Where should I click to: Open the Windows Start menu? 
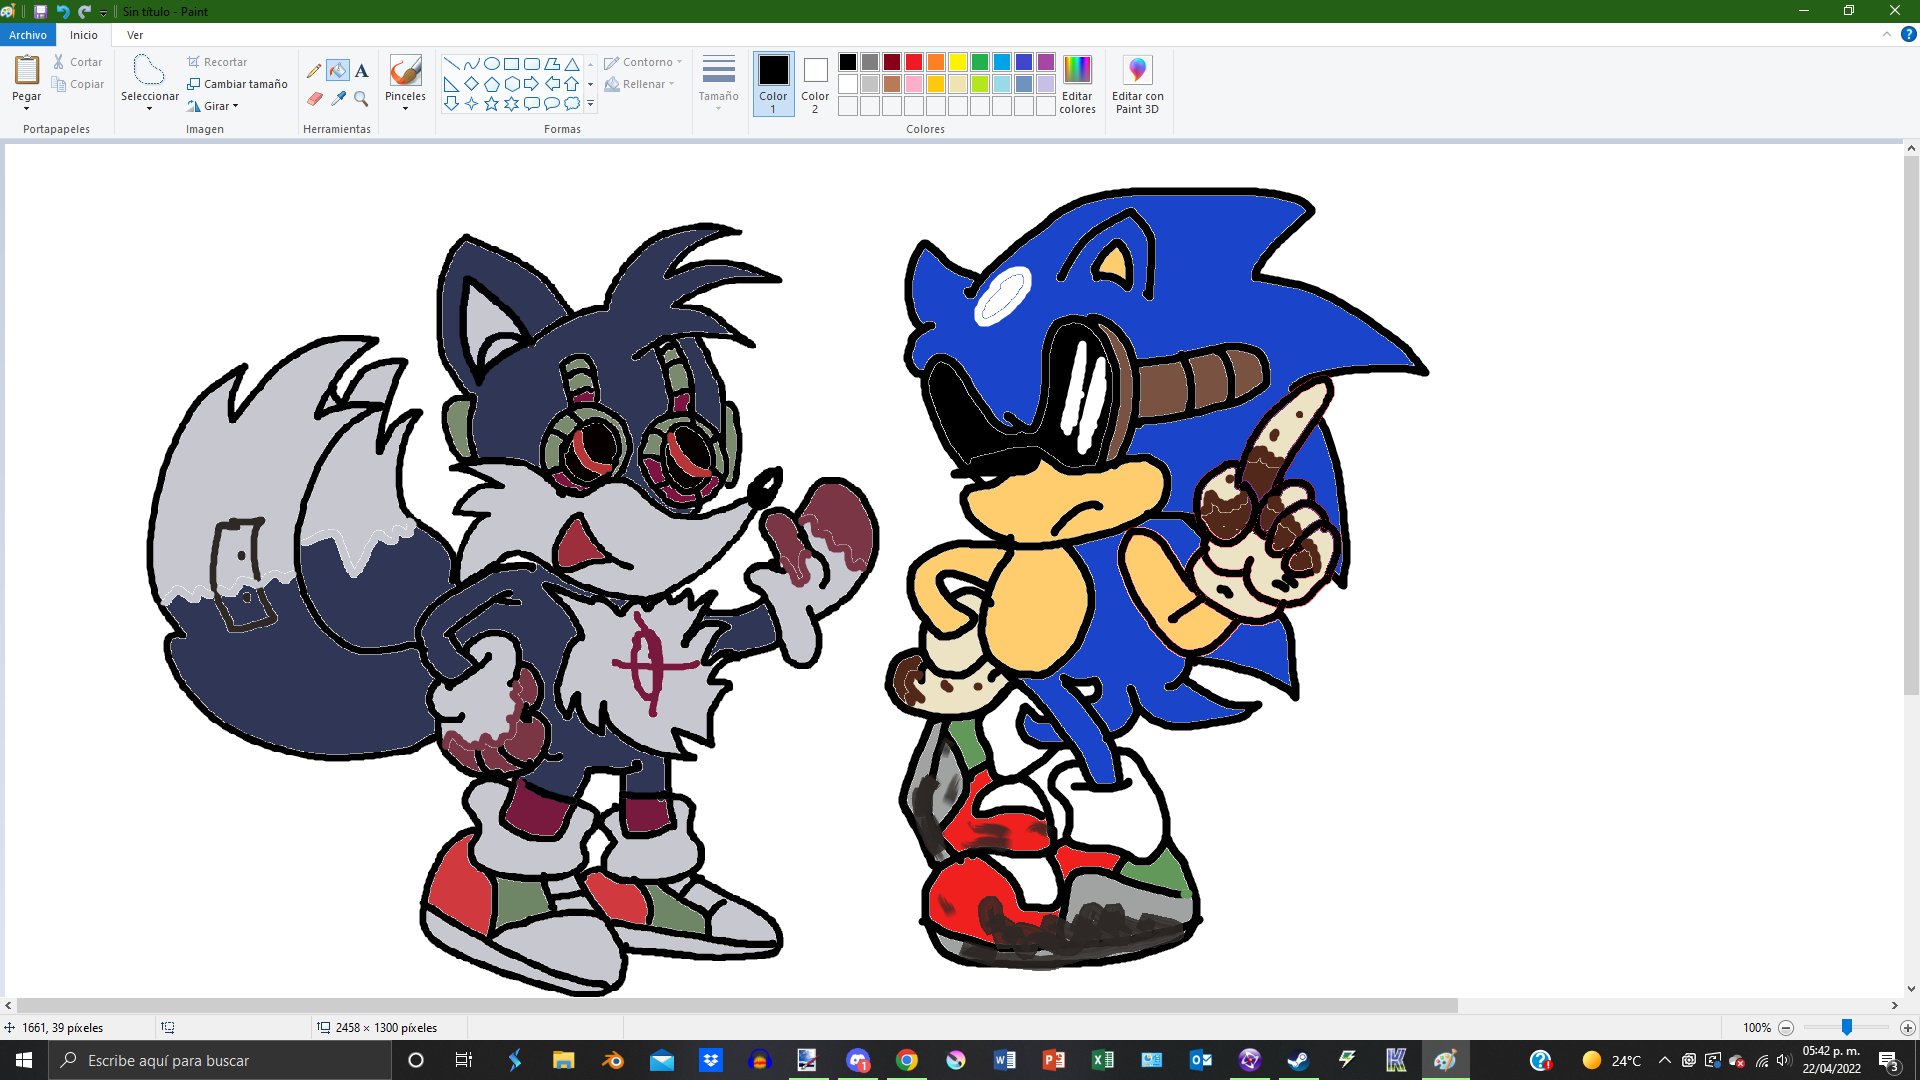tap(24, 1060)
